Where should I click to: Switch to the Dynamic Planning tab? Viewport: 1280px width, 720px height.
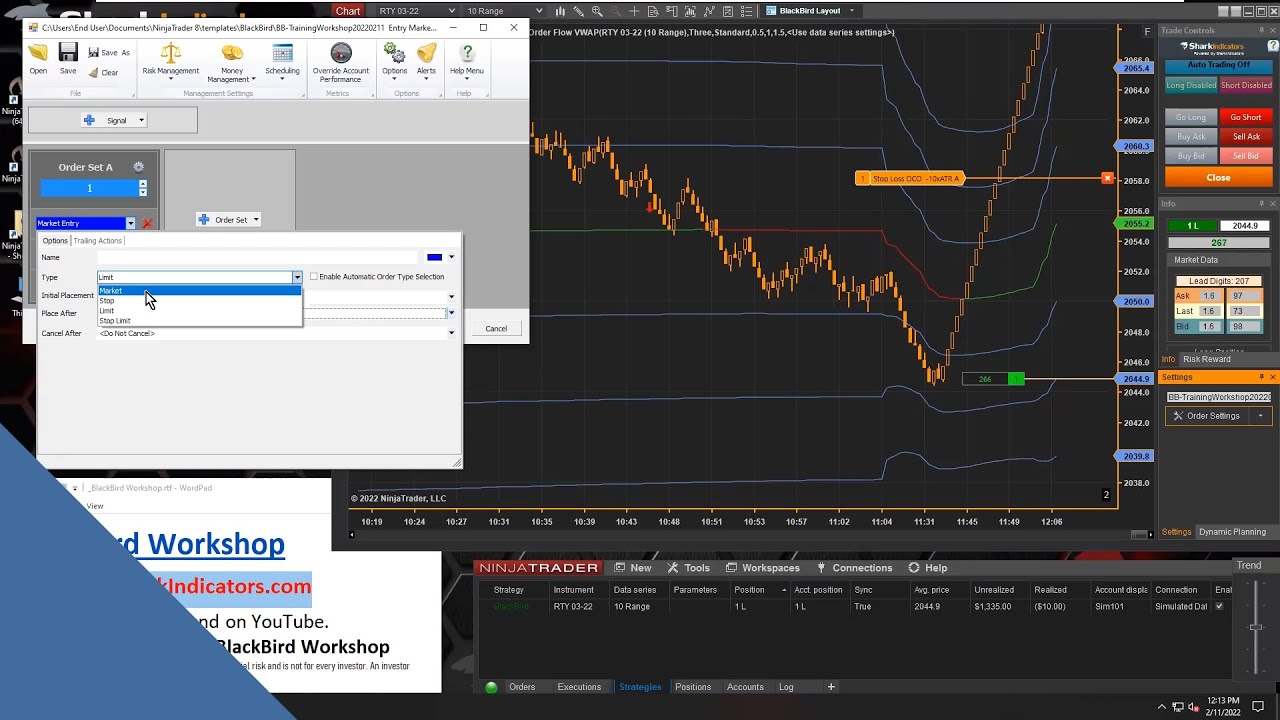pos(1232,532)
